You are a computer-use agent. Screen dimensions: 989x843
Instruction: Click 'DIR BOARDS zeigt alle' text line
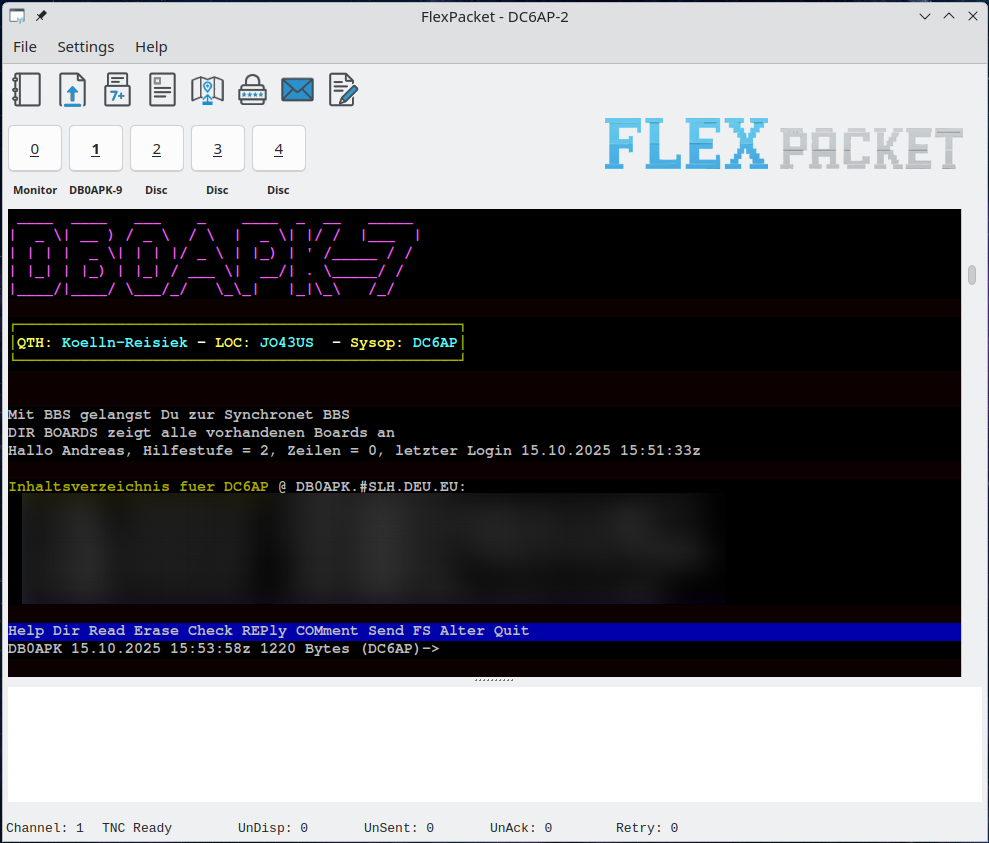click(x=201, y=433)
